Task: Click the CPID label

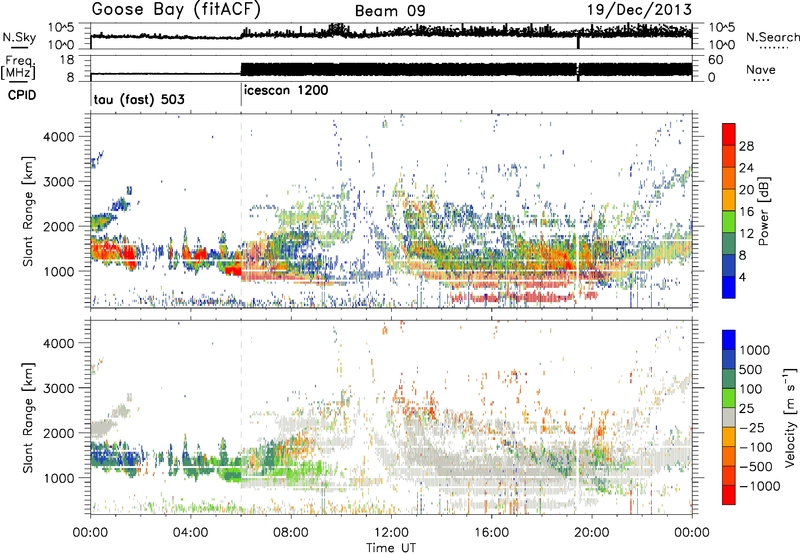Action: (x=22, y=95)
